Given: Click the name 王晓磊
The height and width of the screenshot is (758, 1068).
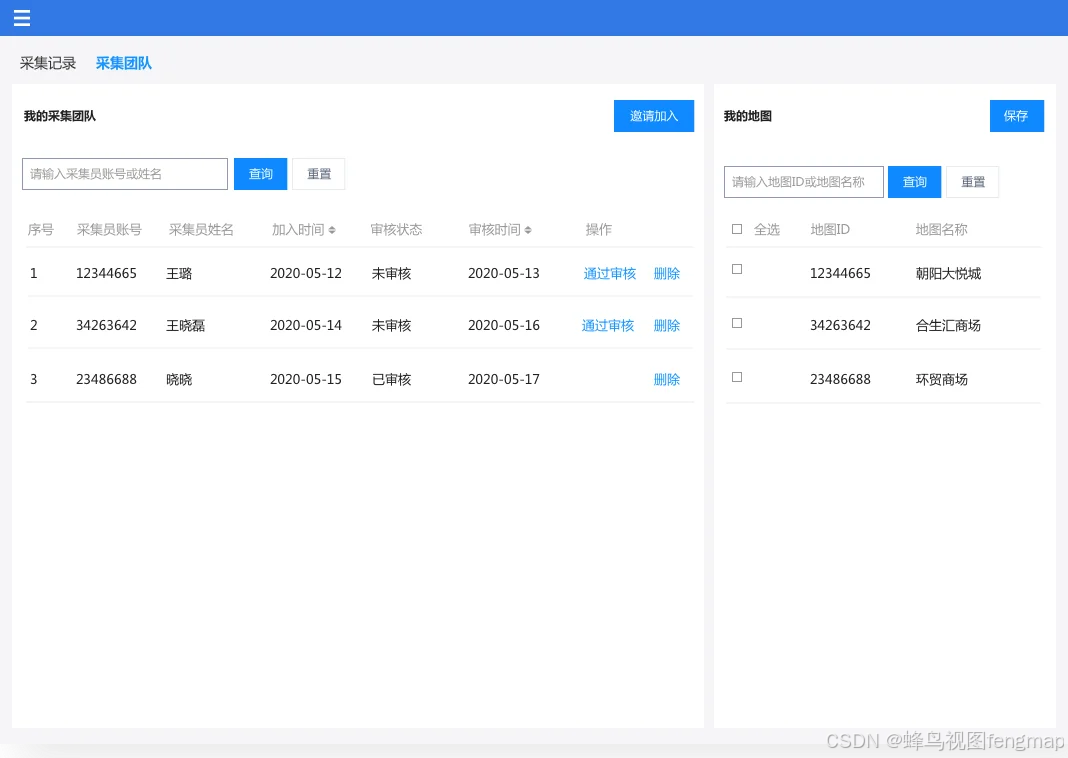Looking at the screenshot, I should click(185, 326).
